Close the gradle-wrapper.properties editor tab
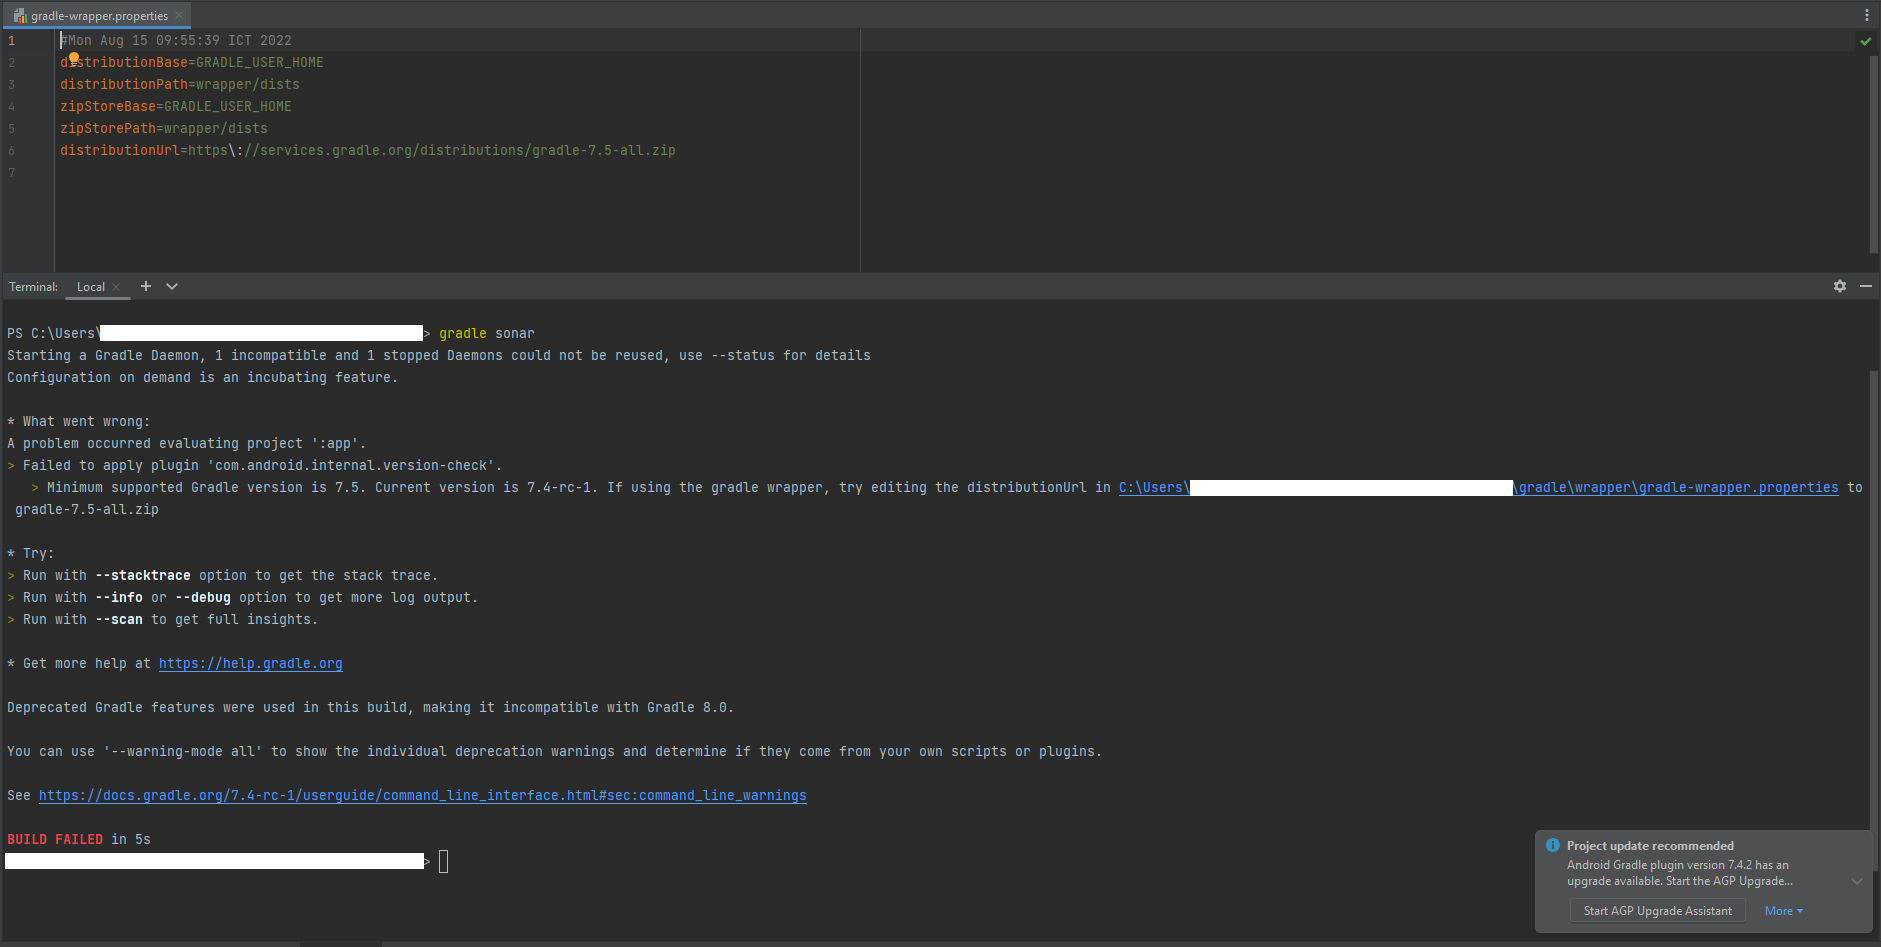Viewport: 1881px width, 947px height. (x=178, y=15)
